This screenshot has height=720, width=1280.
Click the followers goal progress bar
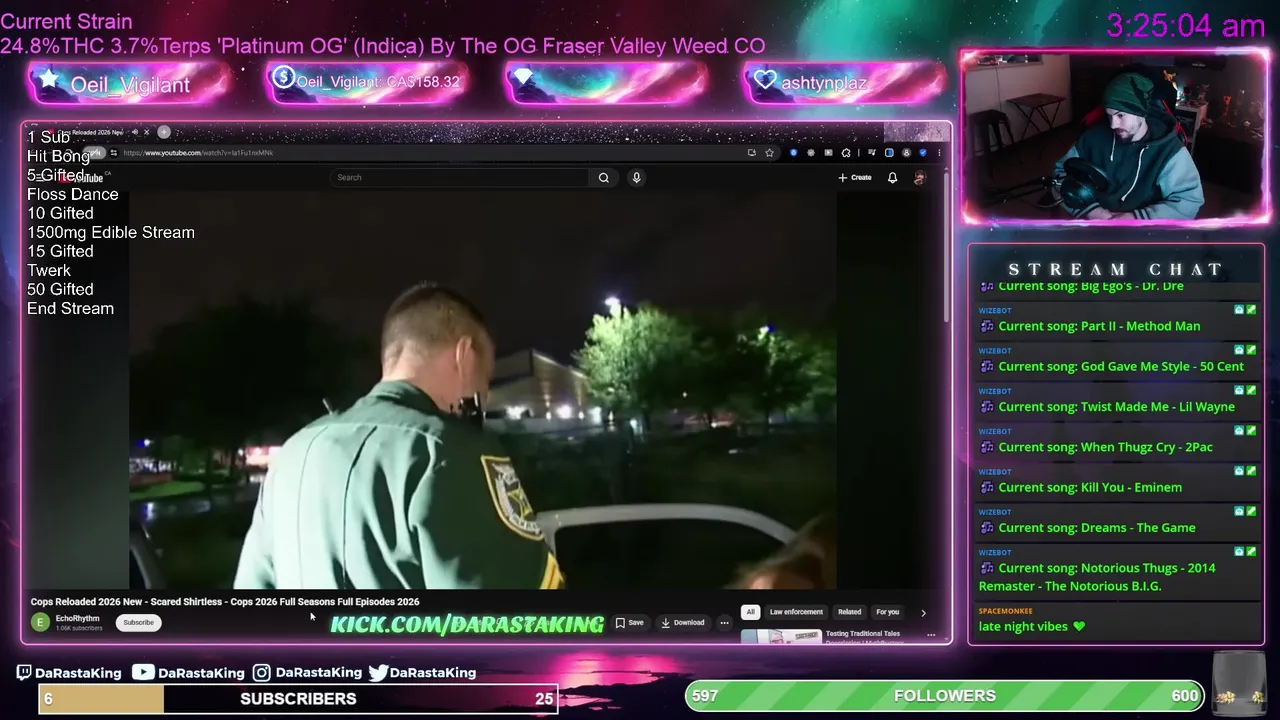(945, 696)
